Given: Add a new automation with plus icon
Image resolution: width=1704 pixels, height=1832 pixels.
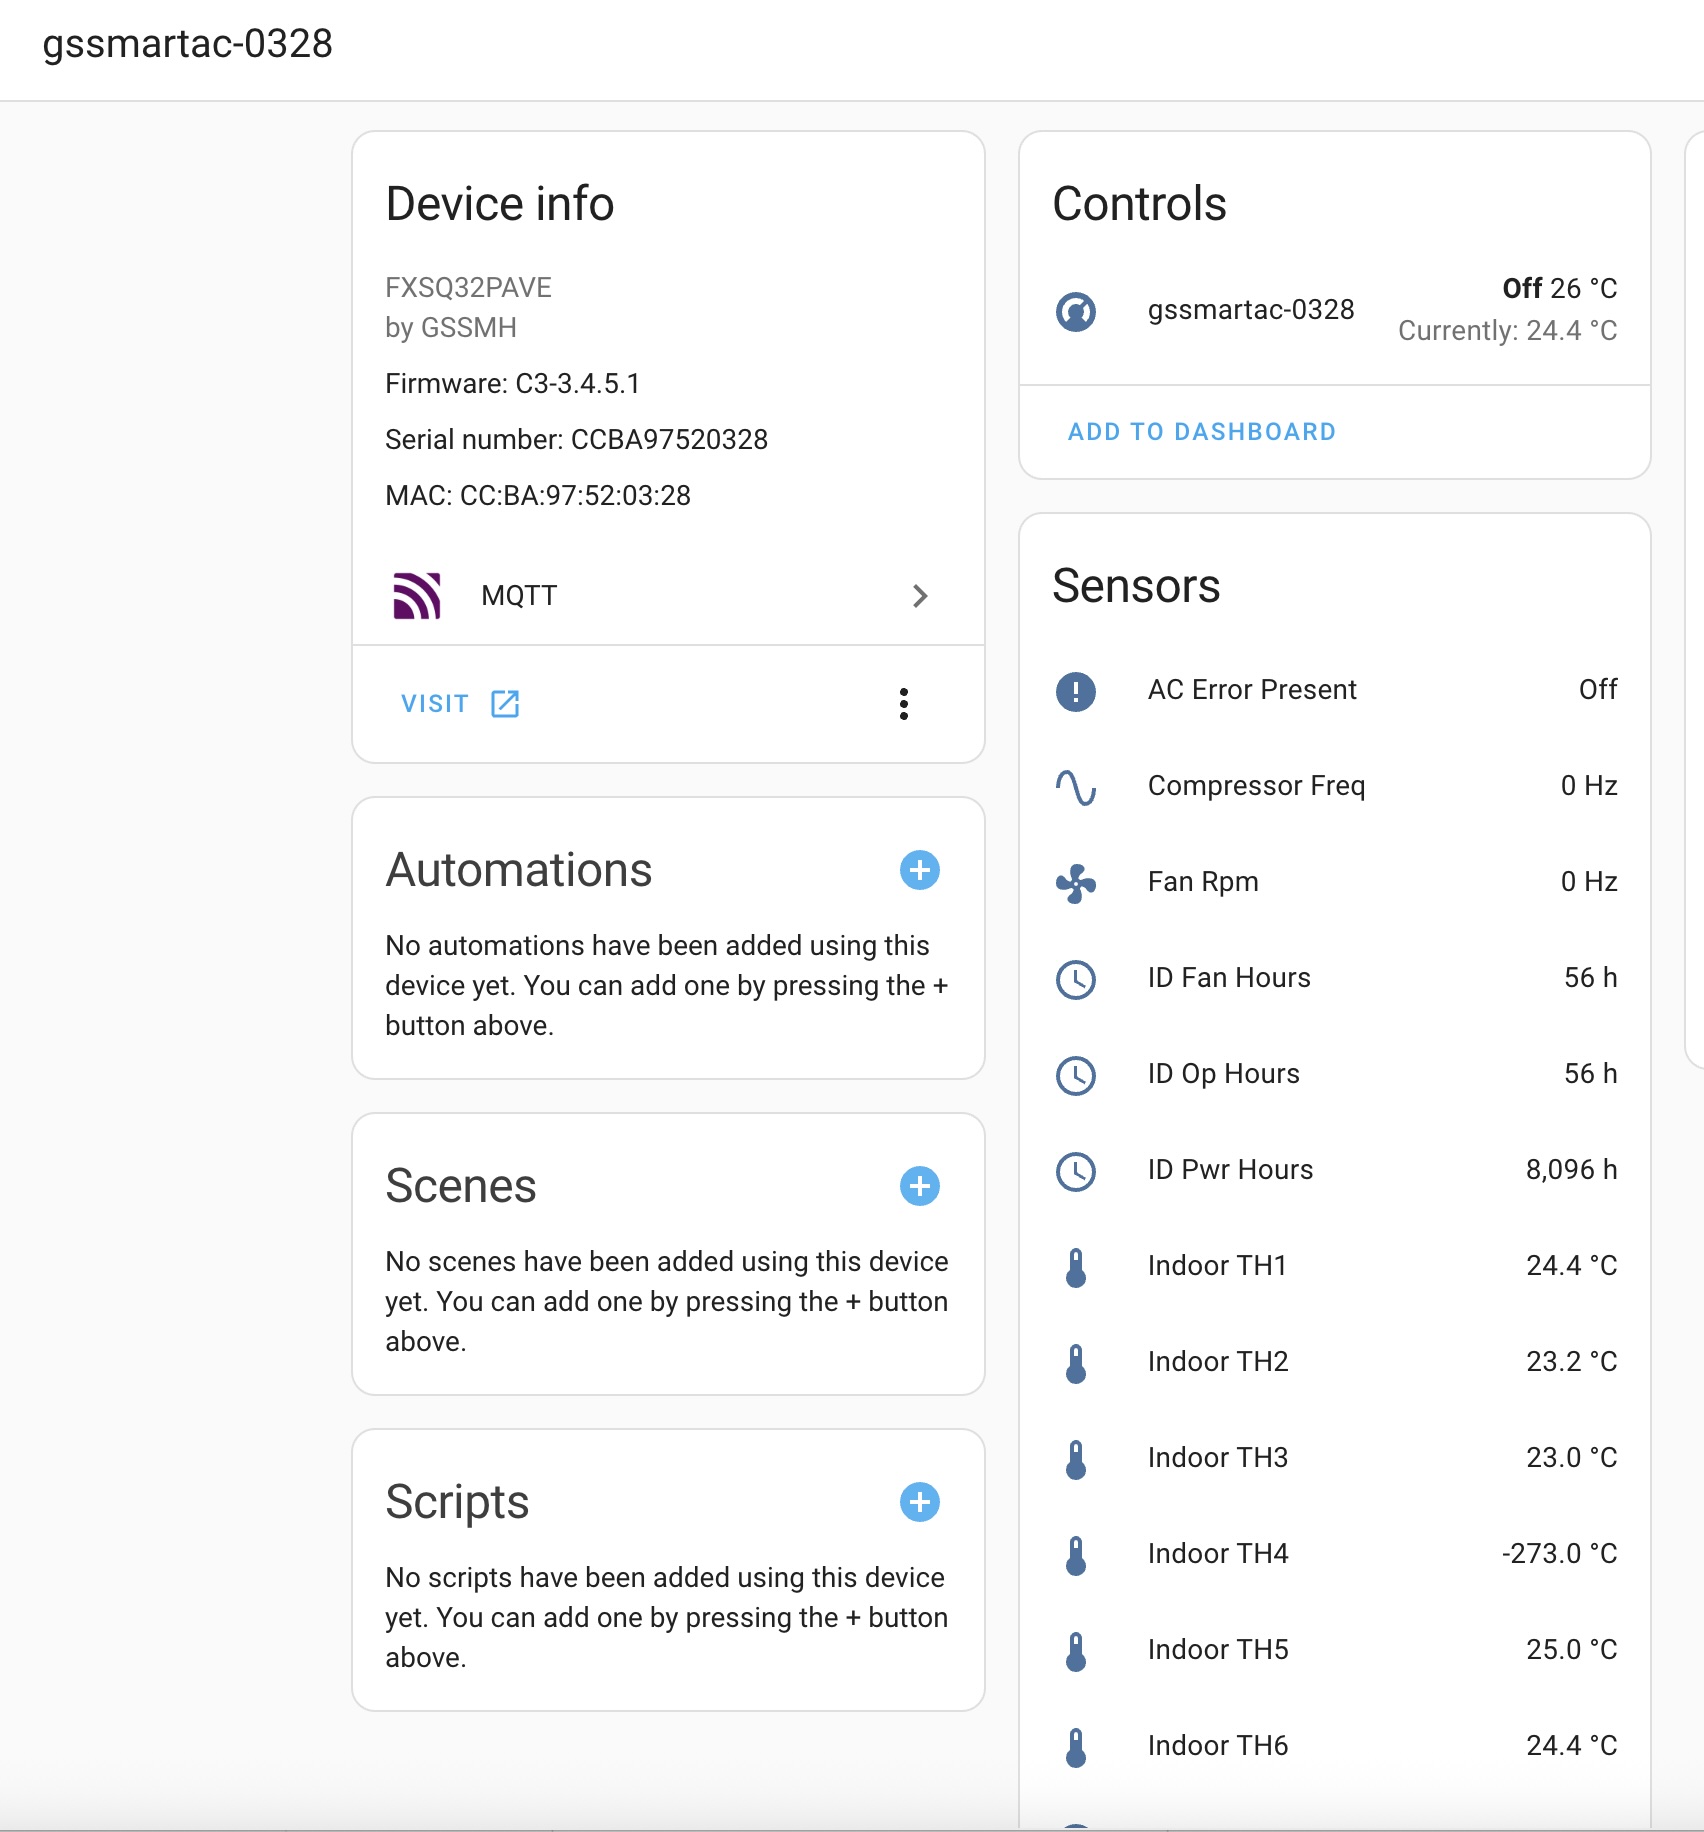Looking at the screenshot, I should [920, 870].
